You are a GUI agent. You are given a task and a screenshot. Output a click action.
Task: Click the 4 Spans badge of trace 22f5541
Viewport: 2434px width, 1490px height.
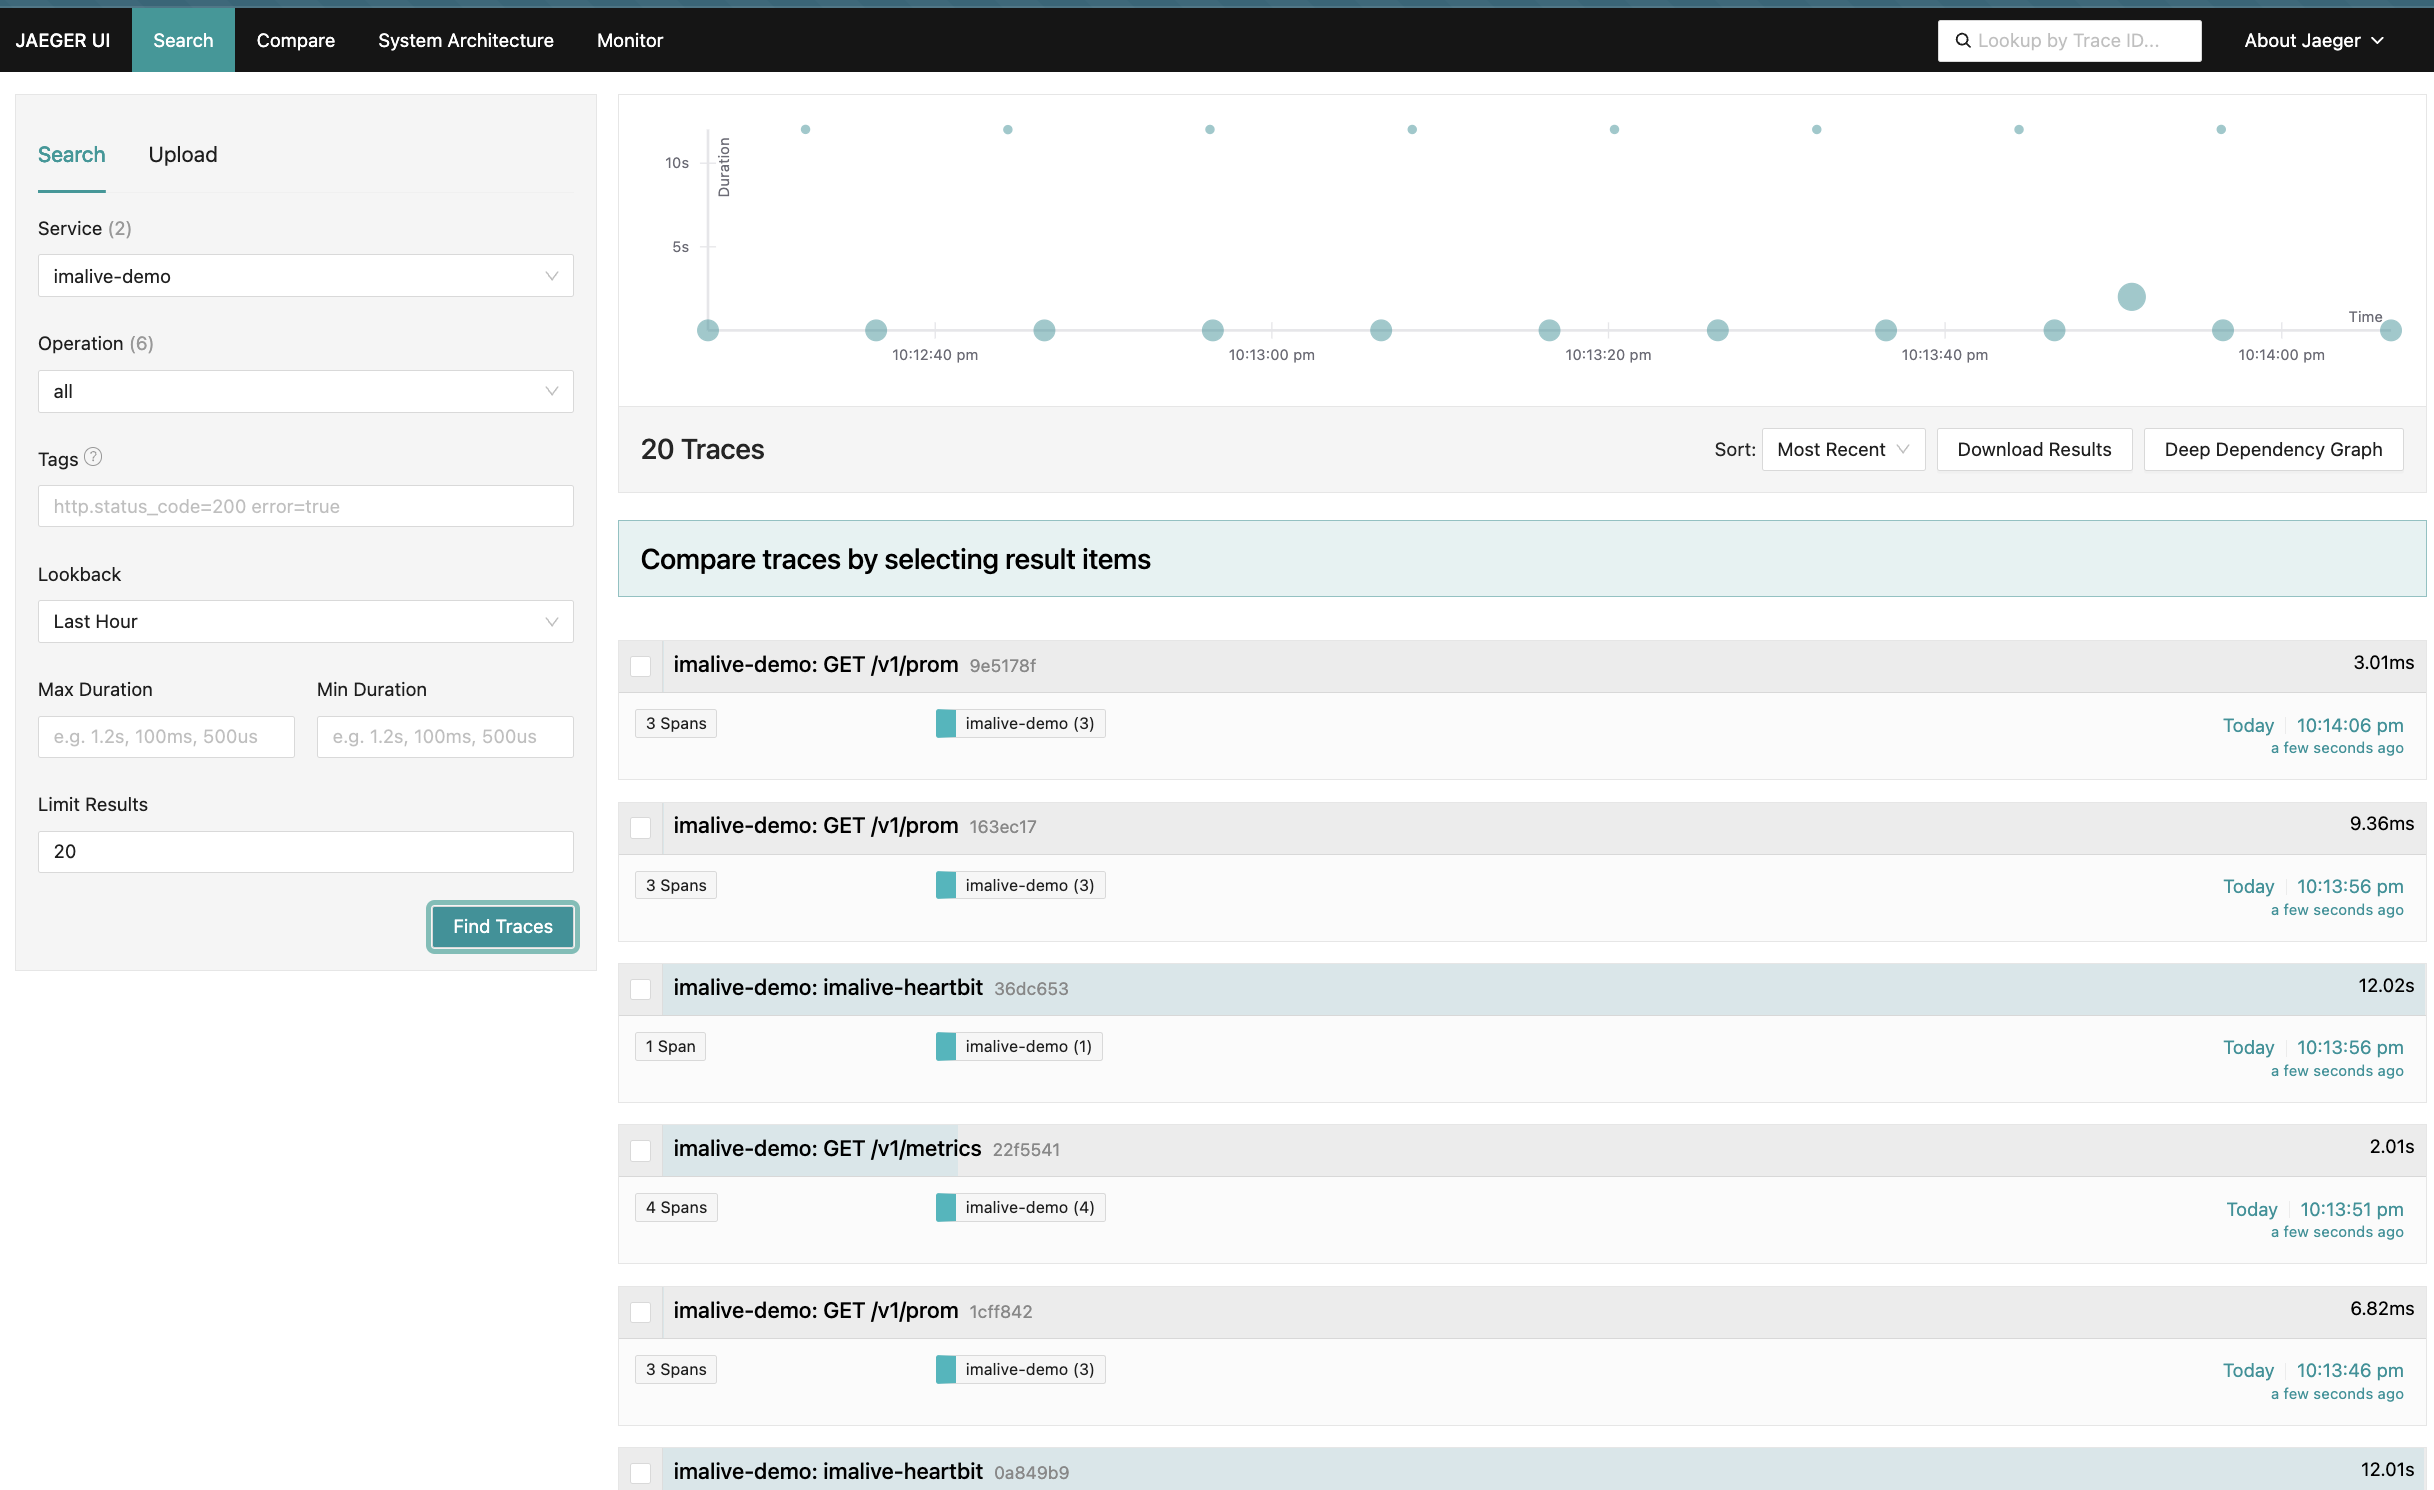676,1207
